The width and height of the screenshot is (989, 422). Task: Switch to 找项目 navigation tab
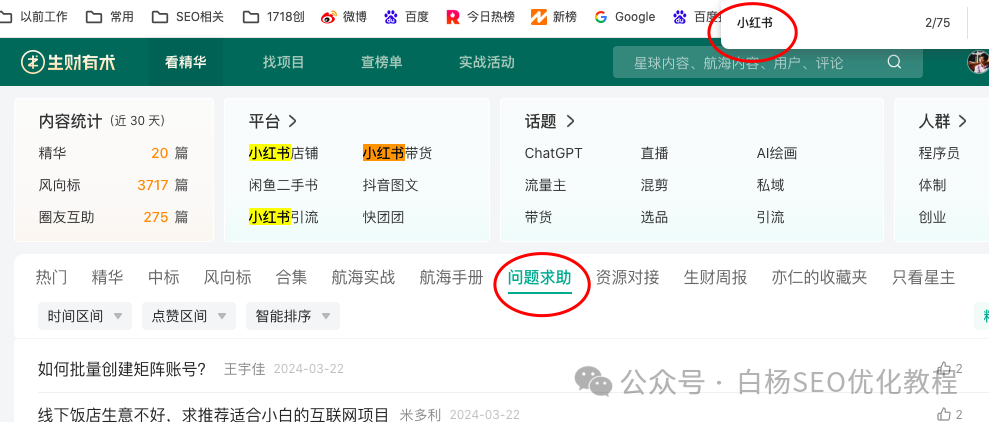point(284,62)
